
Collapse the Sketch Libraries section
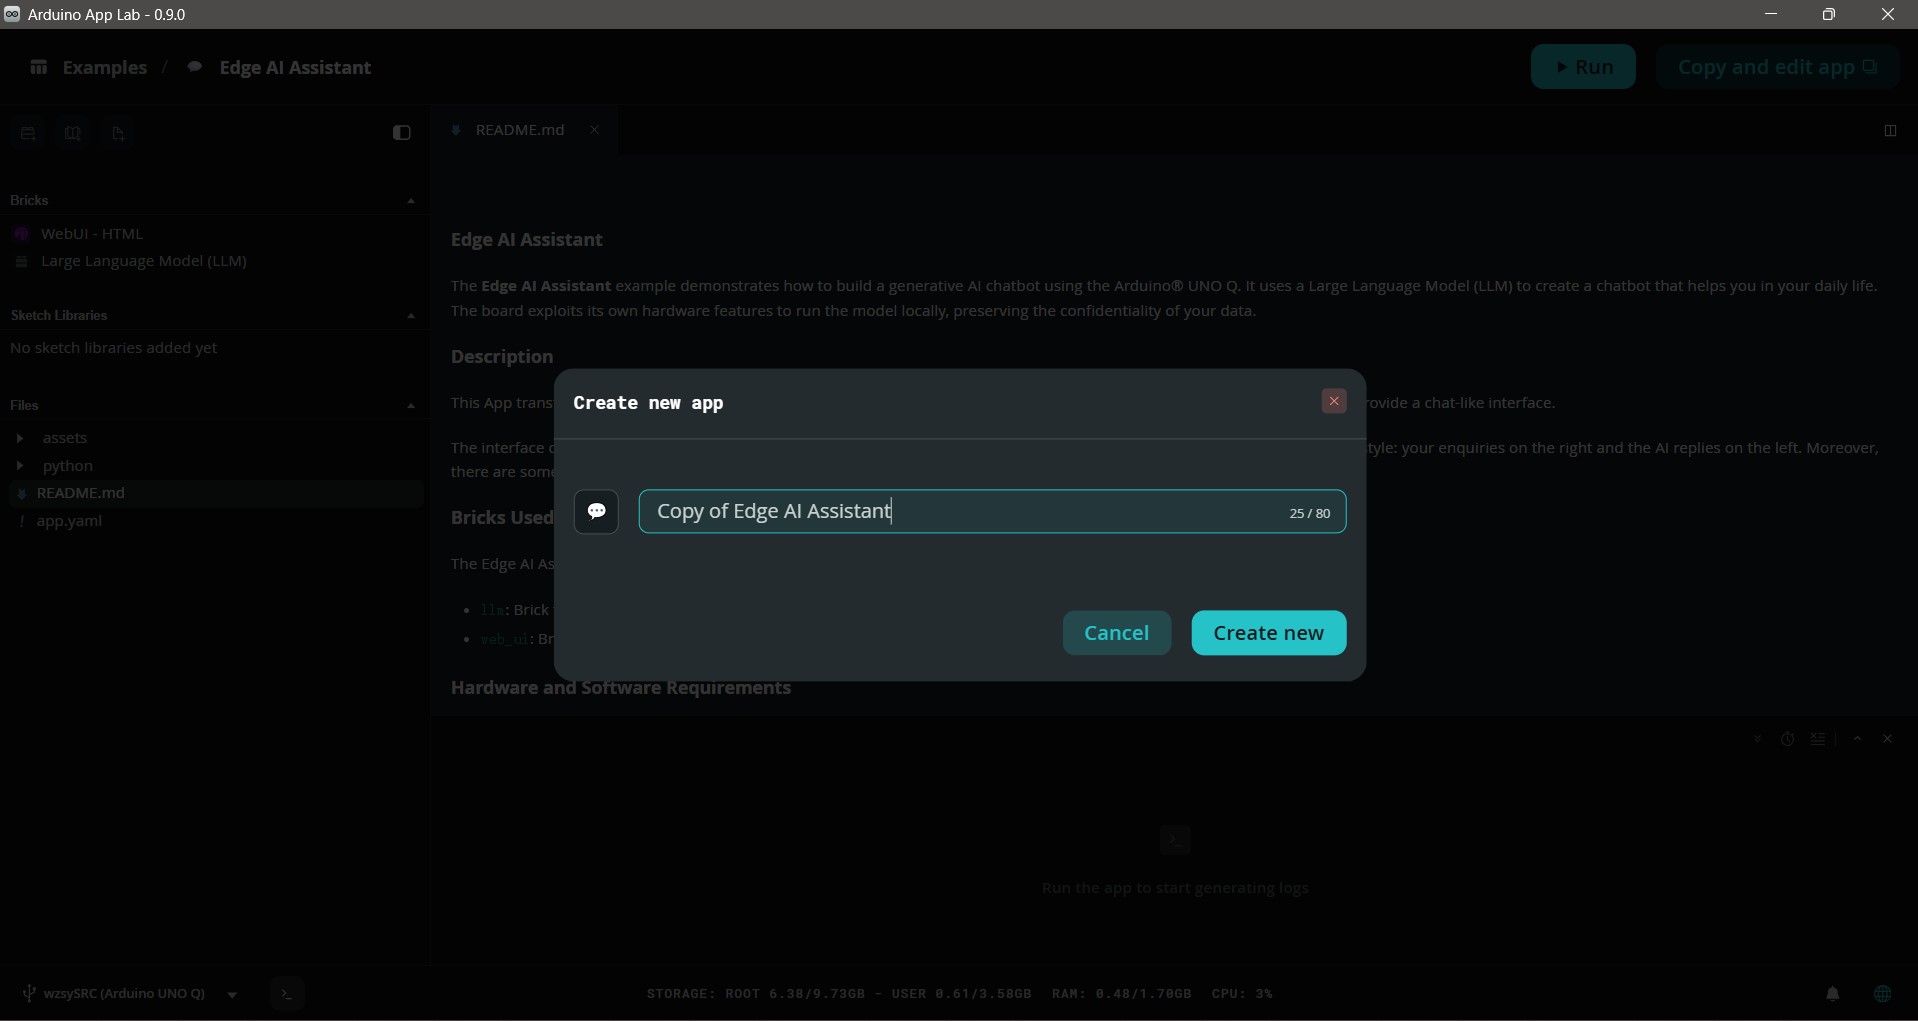click(411, 316)
